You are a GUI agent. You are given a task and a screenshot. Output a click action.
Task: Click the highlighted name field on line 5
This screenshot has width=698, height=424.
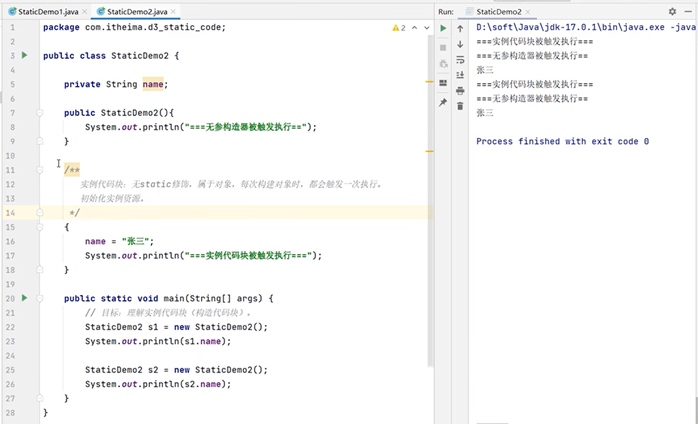(153, 84)
